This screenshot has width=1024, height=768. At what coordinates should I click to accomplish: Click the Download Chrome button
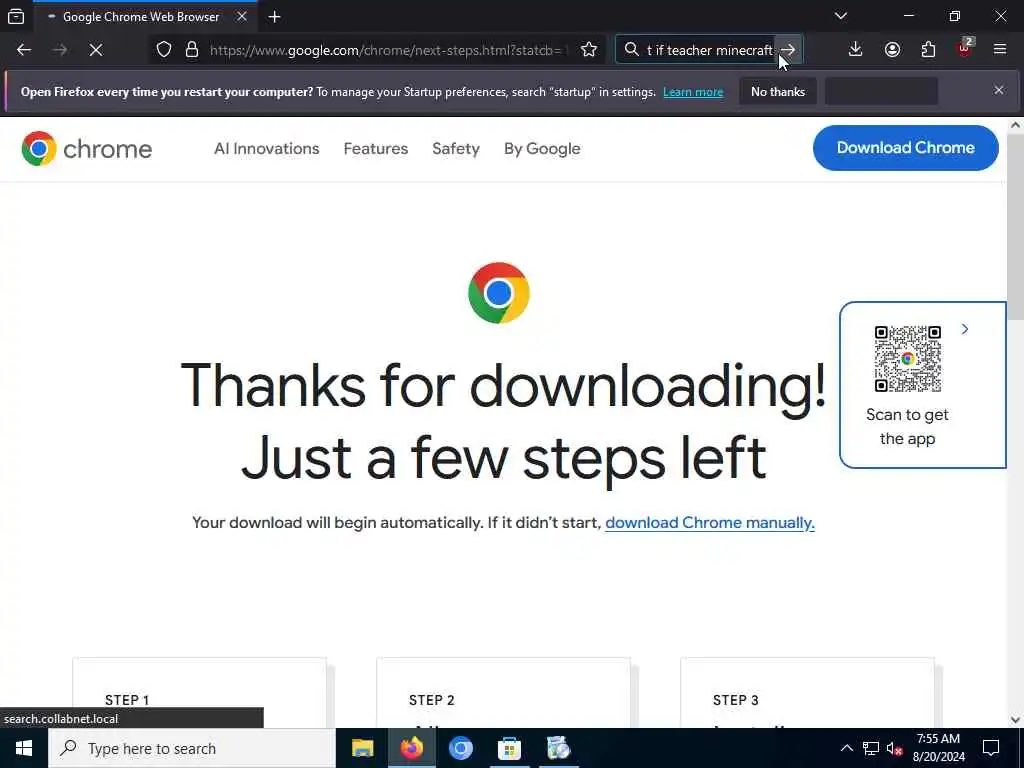[x=905, y=148]
